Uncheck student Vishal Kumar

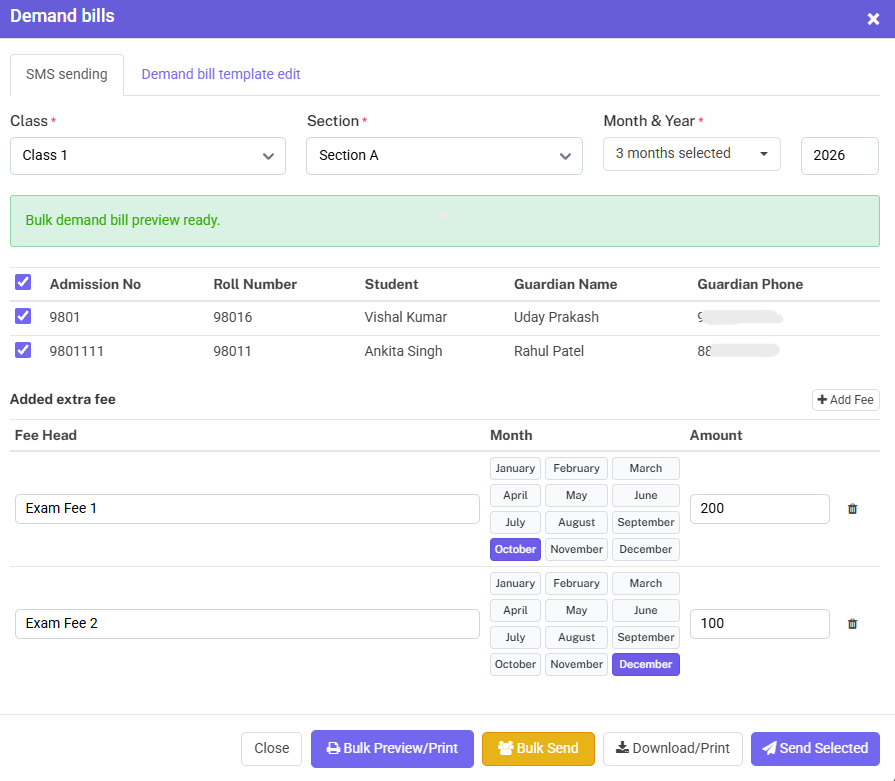pos(23,316)
